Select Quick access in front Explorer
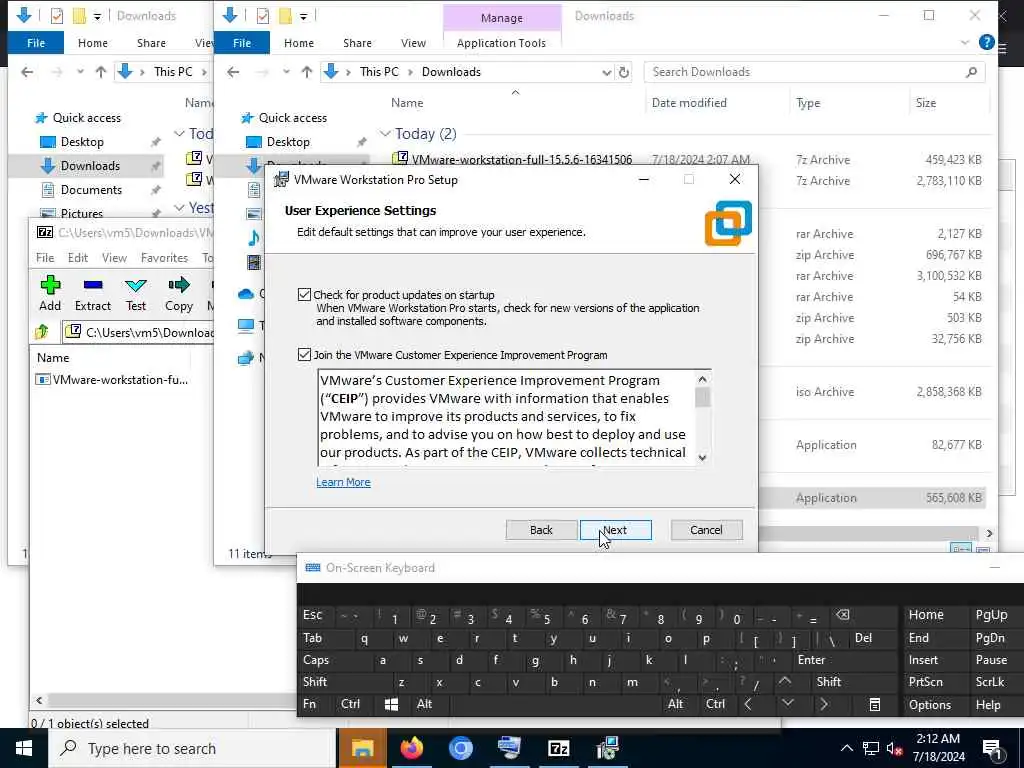This screenshot has width=1024, height=768. pos(293,118)
